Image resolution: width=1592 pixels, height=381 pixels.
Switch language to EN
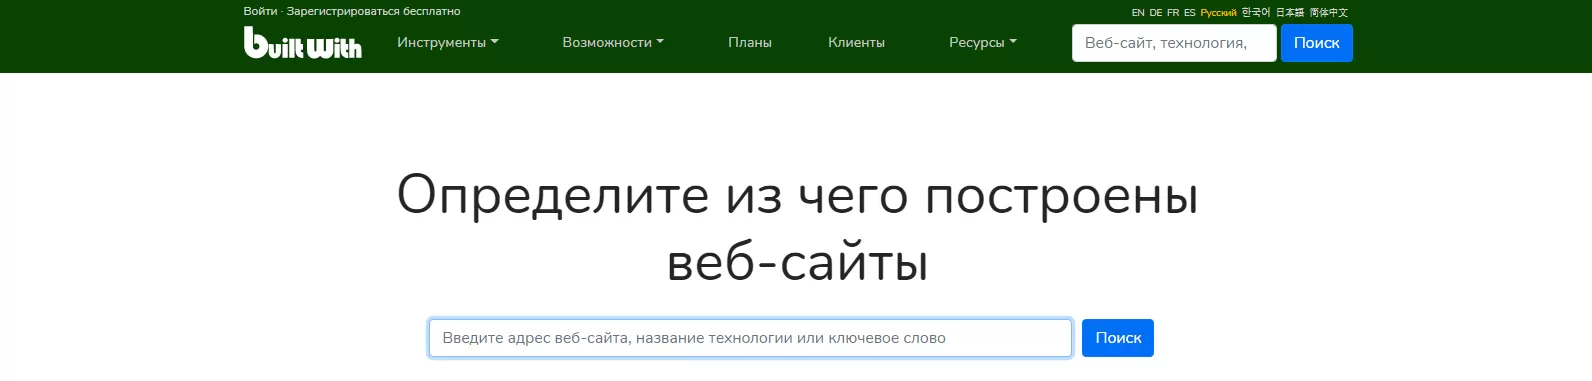1138,13
